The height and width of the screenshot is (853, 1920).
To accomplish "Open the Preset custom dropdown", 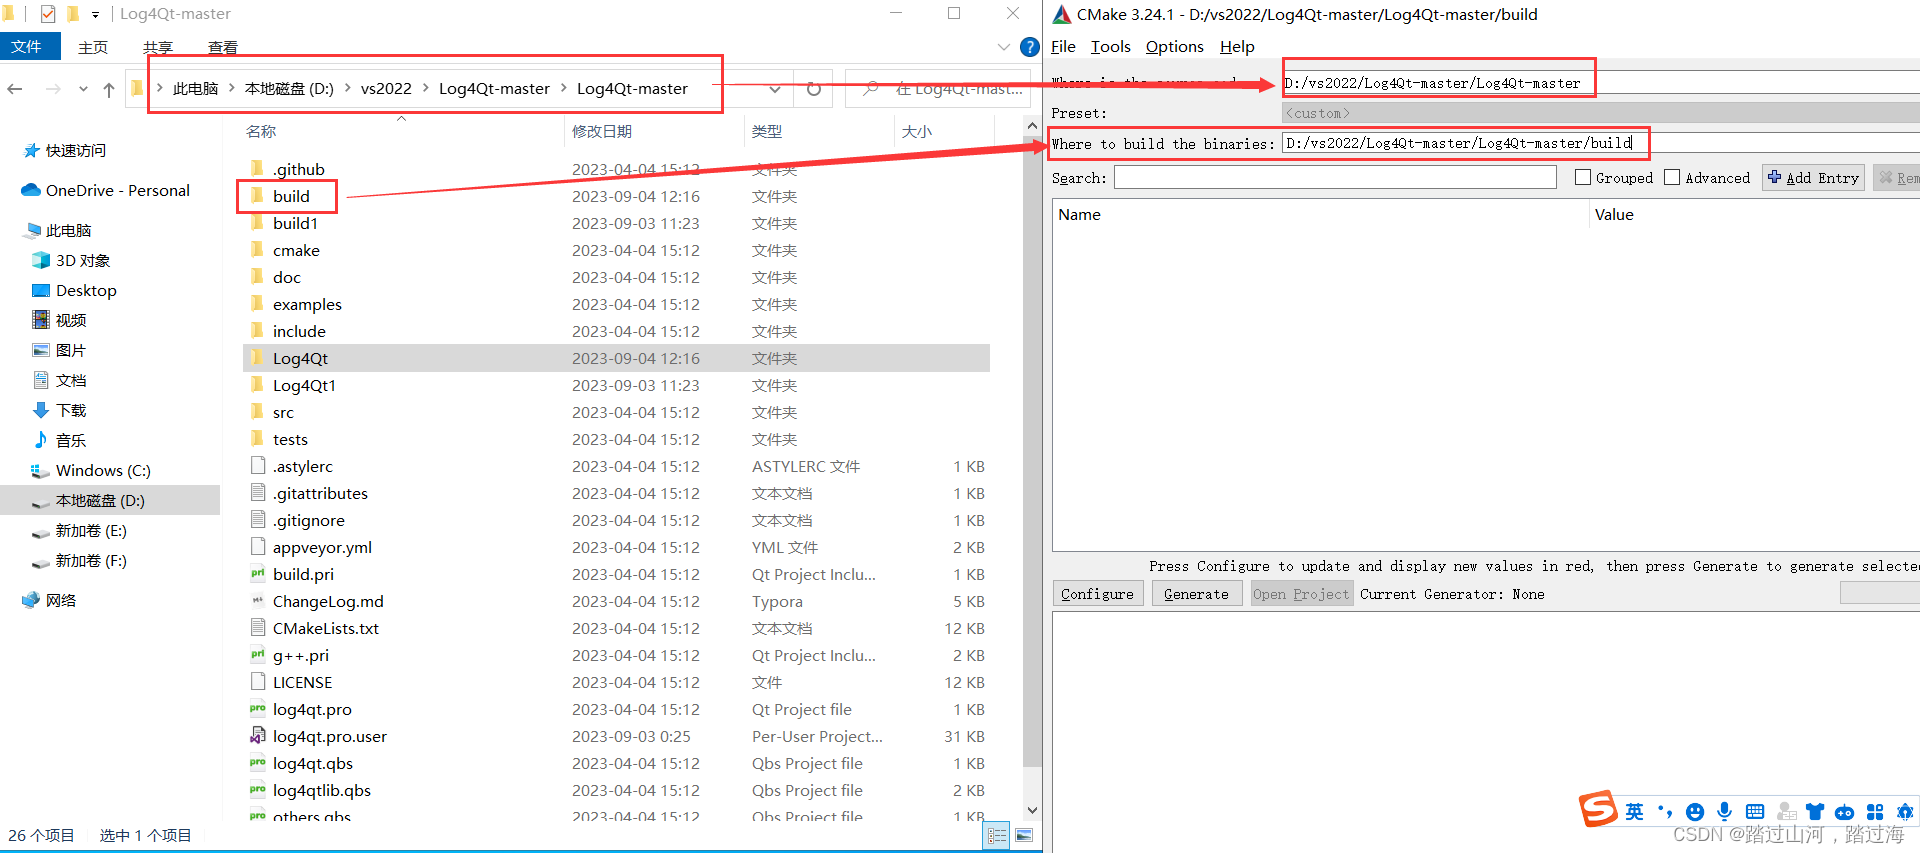I will tap(1601, 113).
